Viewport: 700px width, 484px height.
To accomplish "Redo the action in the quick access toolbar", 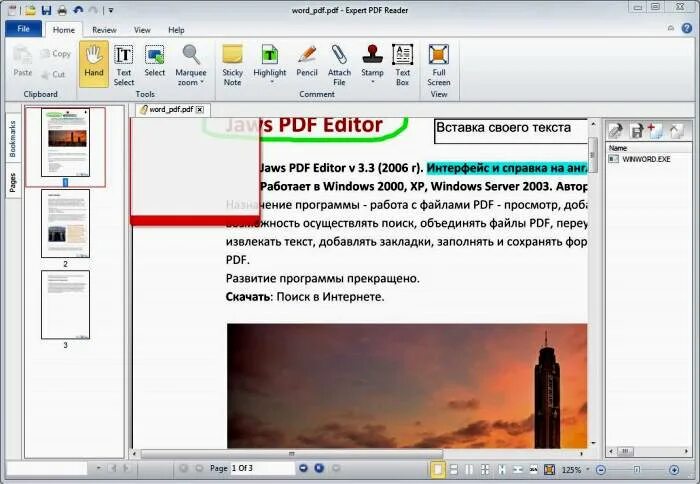I will [93, 9].
